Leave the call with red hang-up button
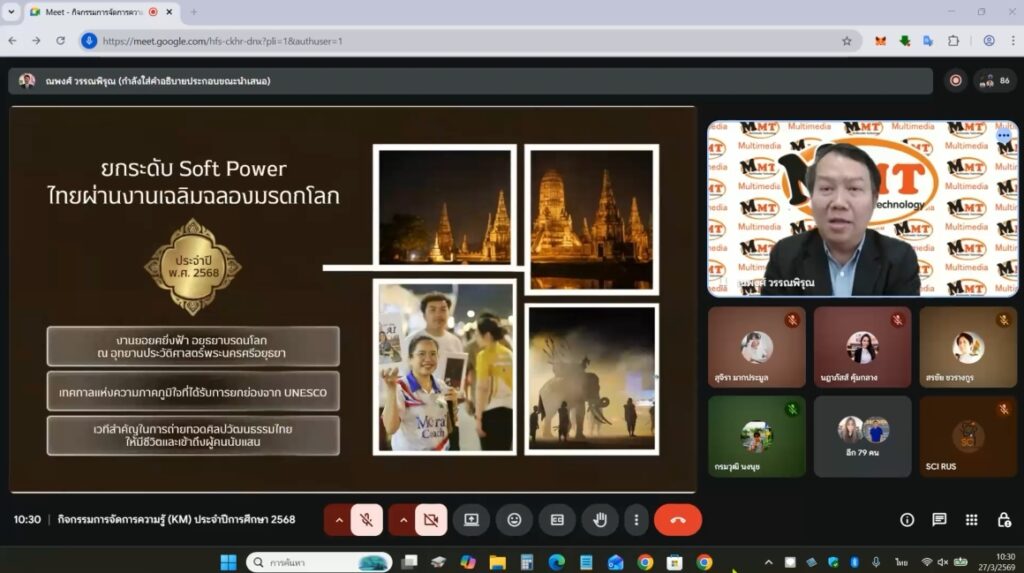Screen dimensions: 1024x573 pos(678,520)
